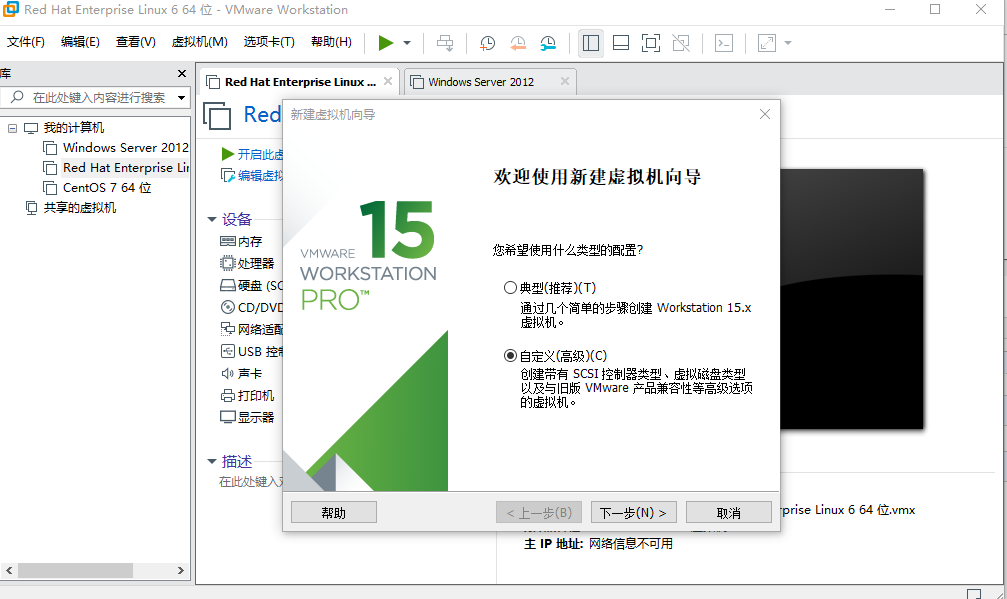The image size is (1007, 599).
Task: Click the green power-on play icon
Action: coord(385,43)
